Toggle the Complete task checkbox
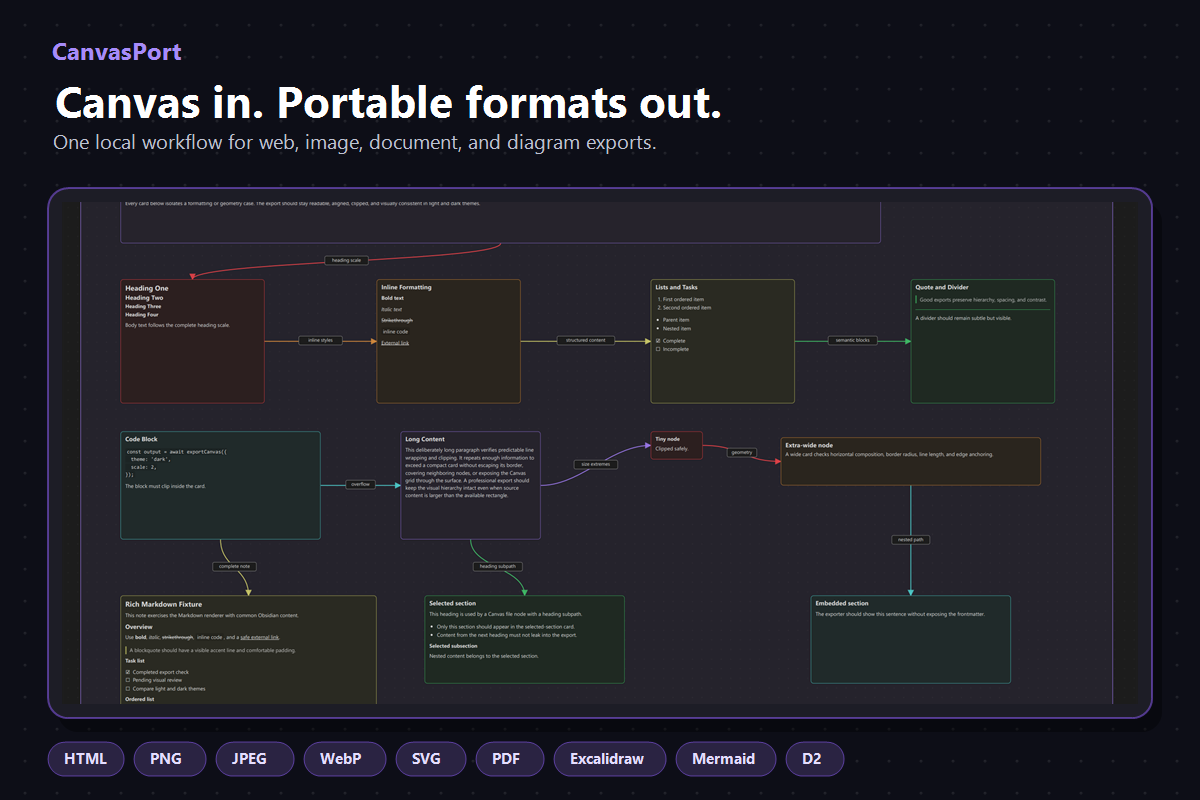Screen dimensions: 1200x800 click(658, 341)
